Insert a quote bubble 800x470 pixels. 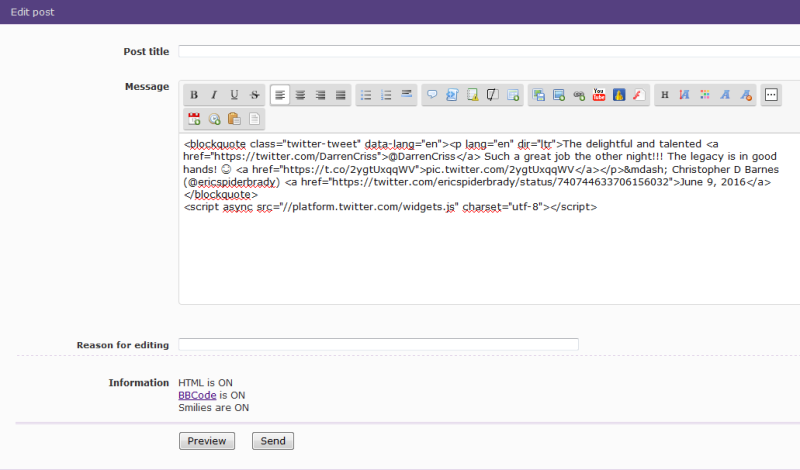coord(432,95)
